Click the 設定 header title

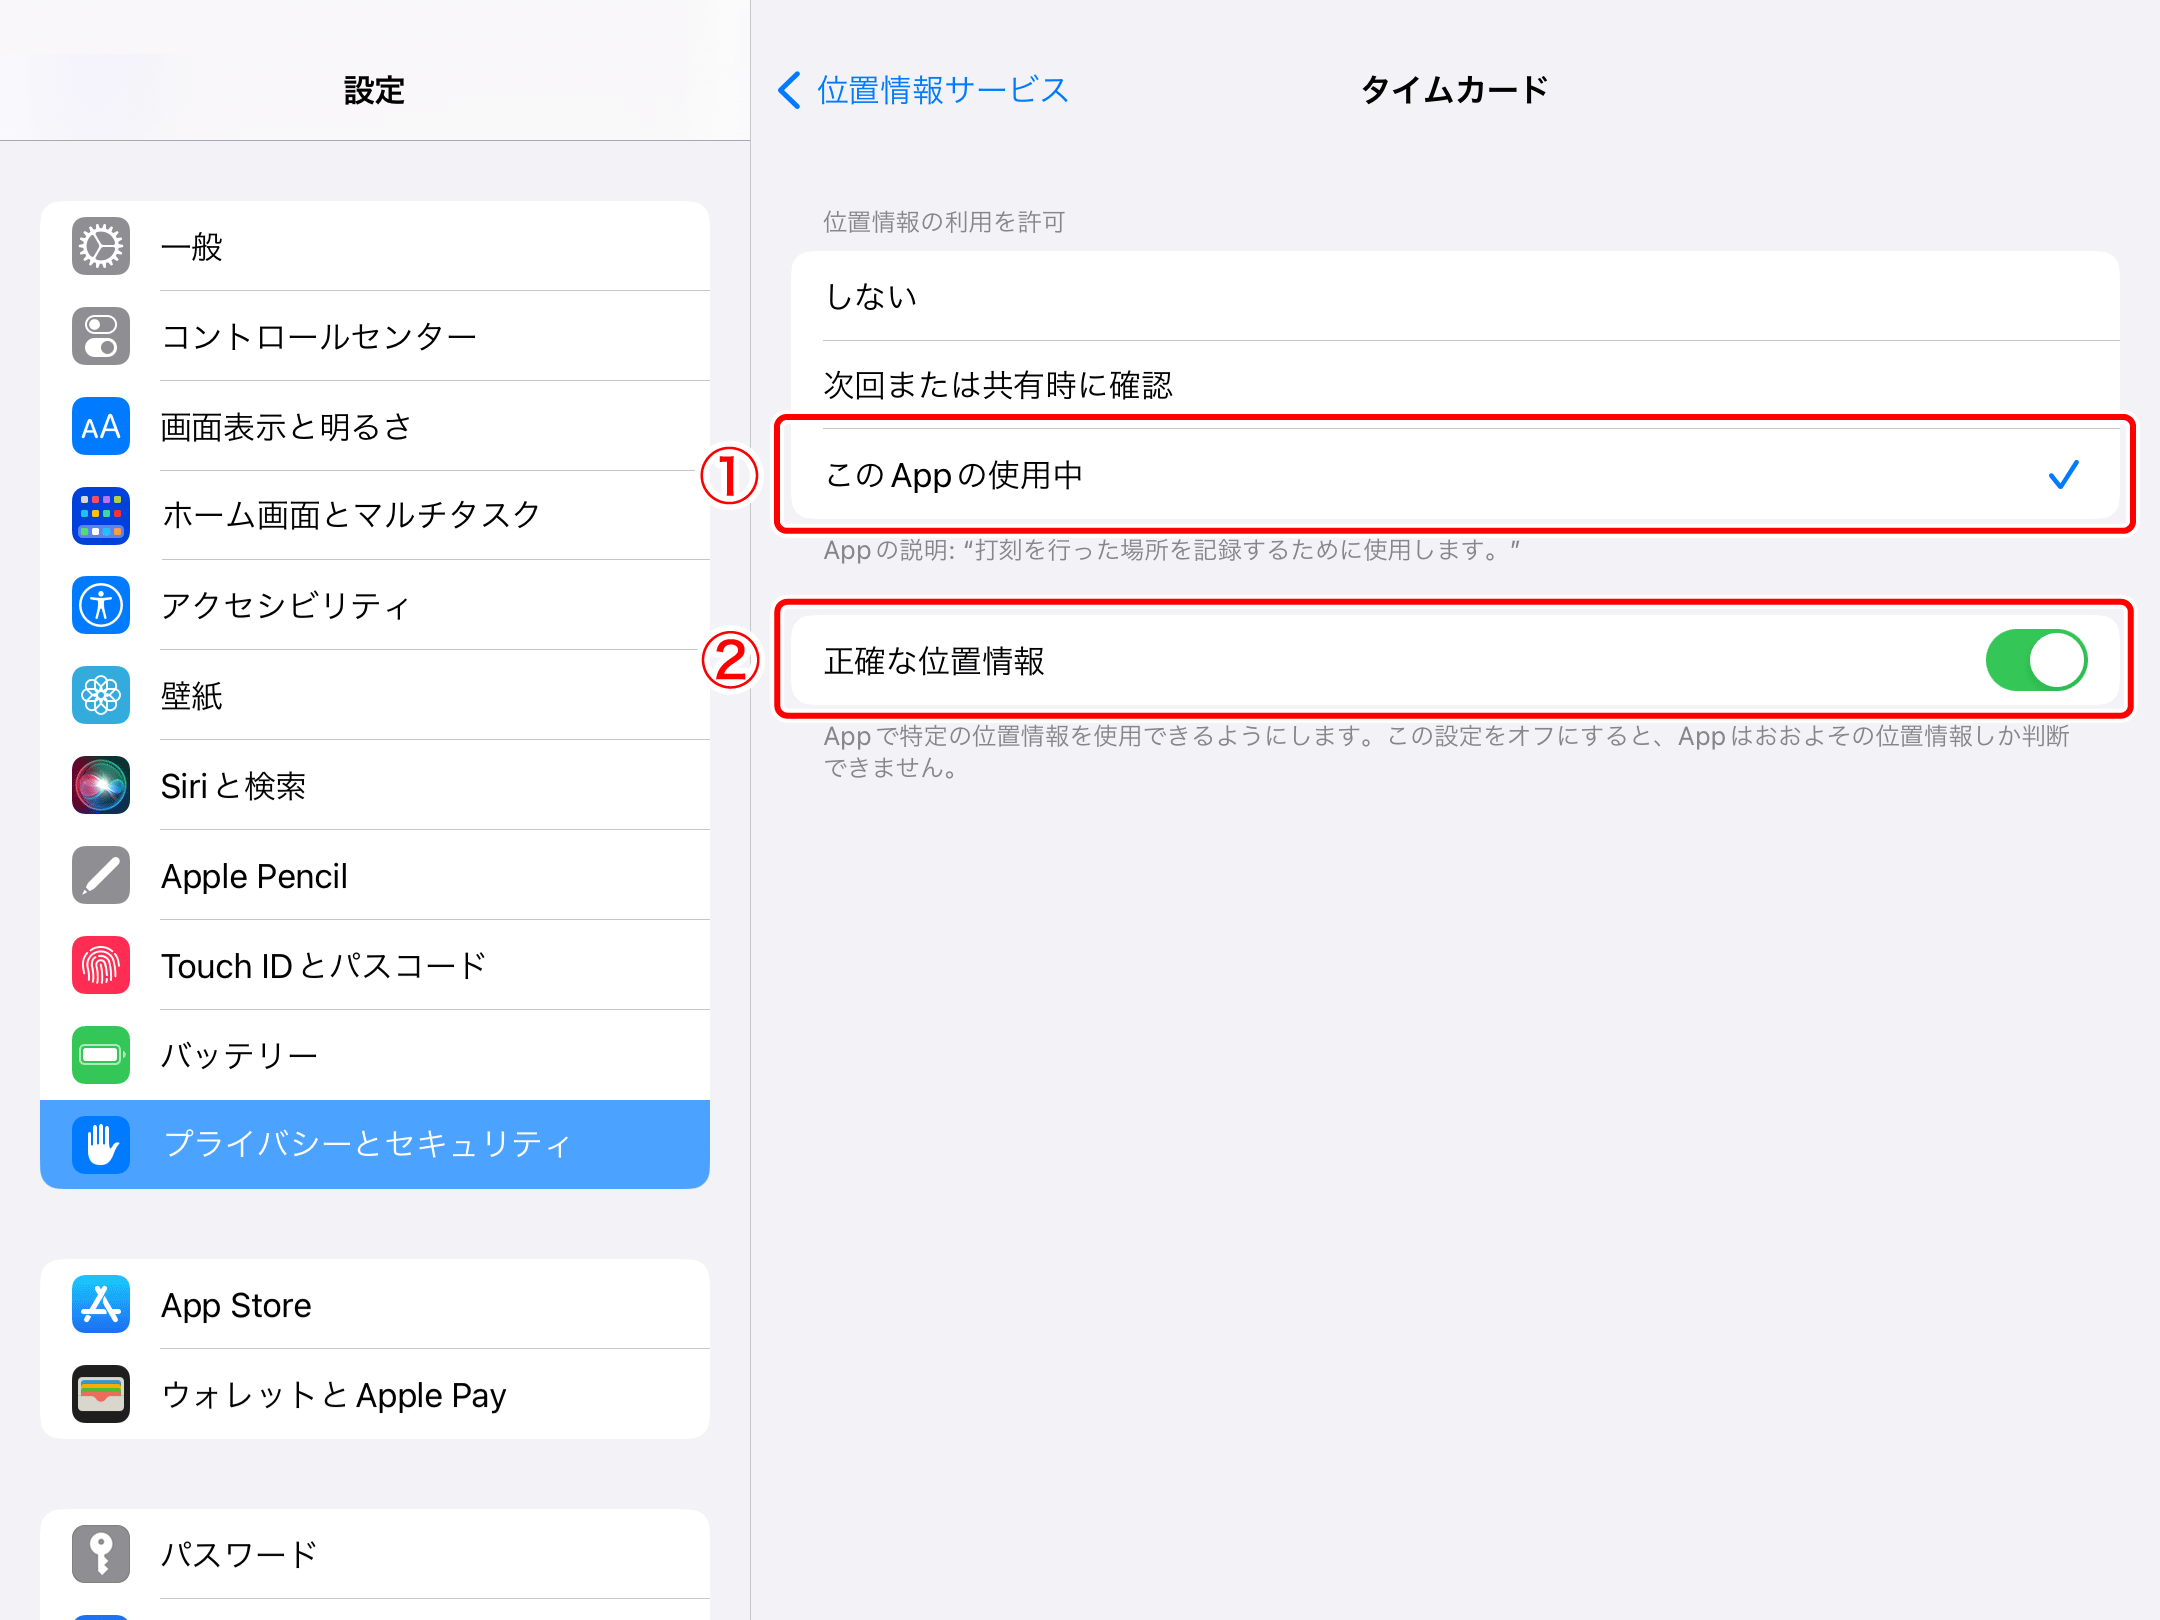click(x=374, y=90)
